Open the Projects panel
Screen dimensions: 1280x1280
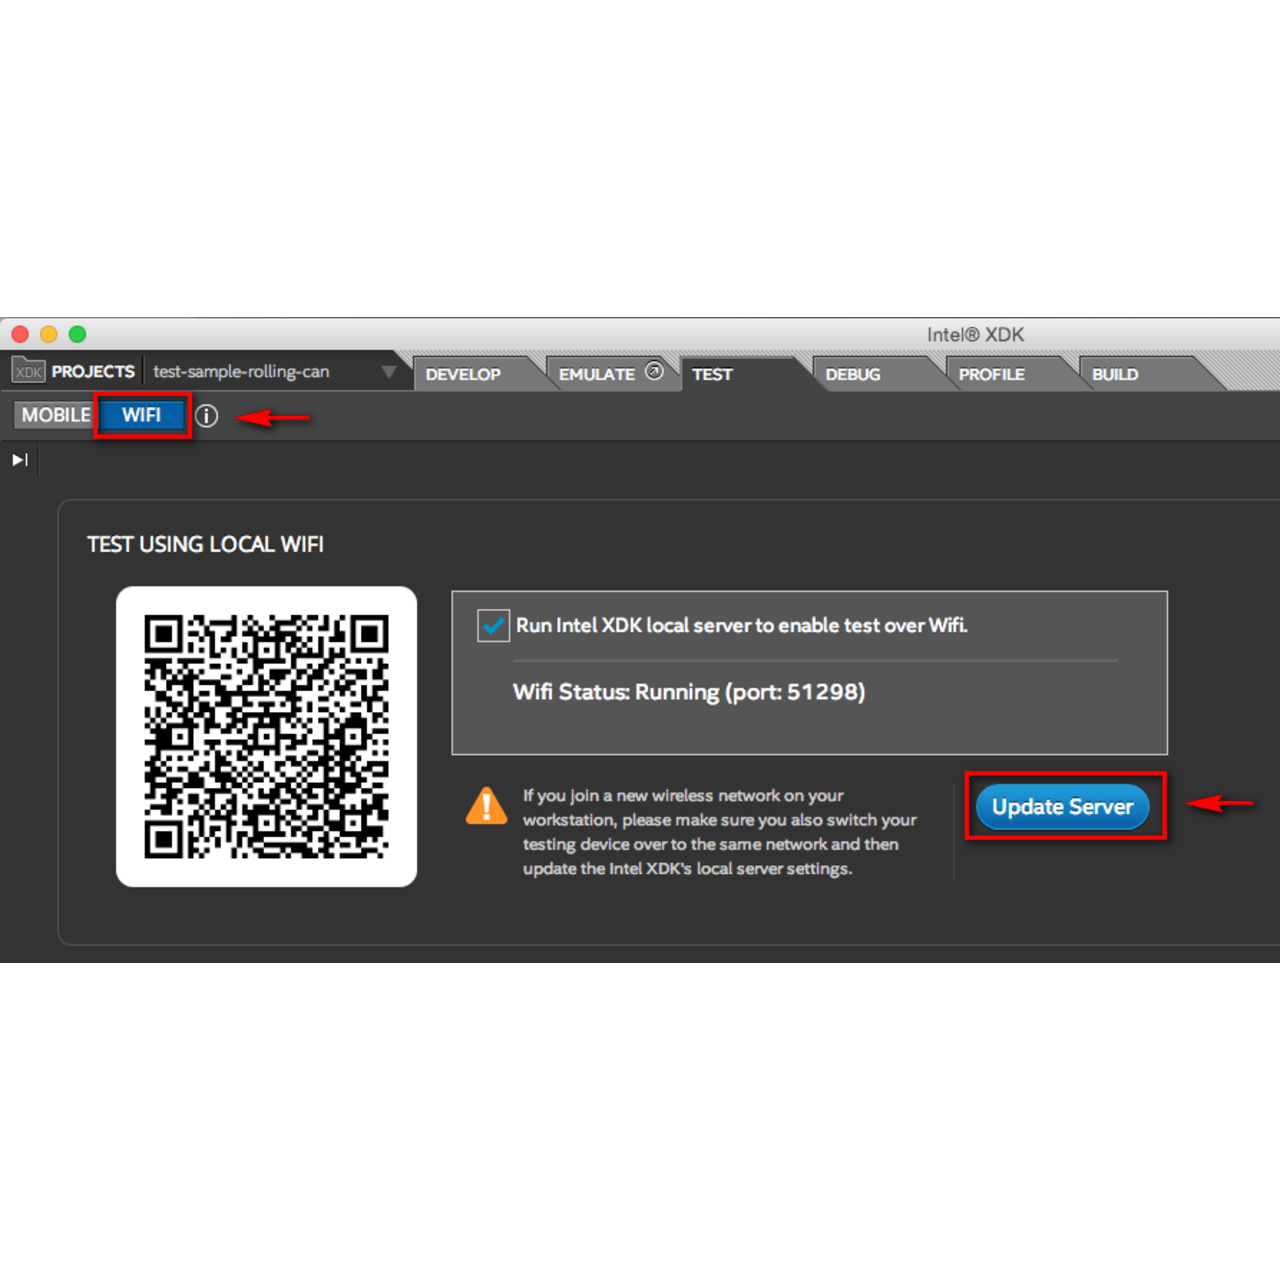[x=93, y=372]
